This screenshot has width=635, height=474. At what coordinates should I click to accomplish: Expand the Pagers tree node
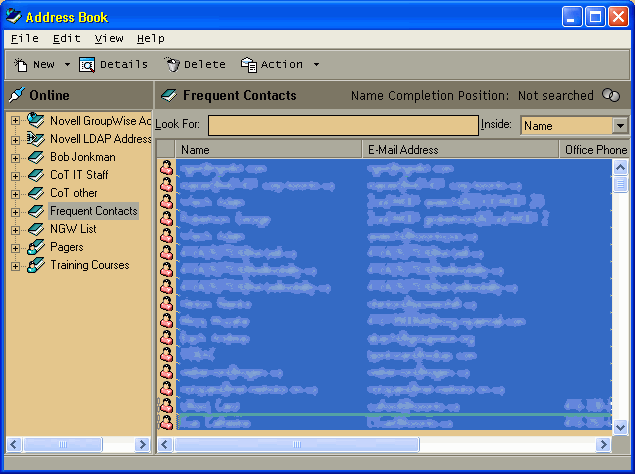pos(15,248)
